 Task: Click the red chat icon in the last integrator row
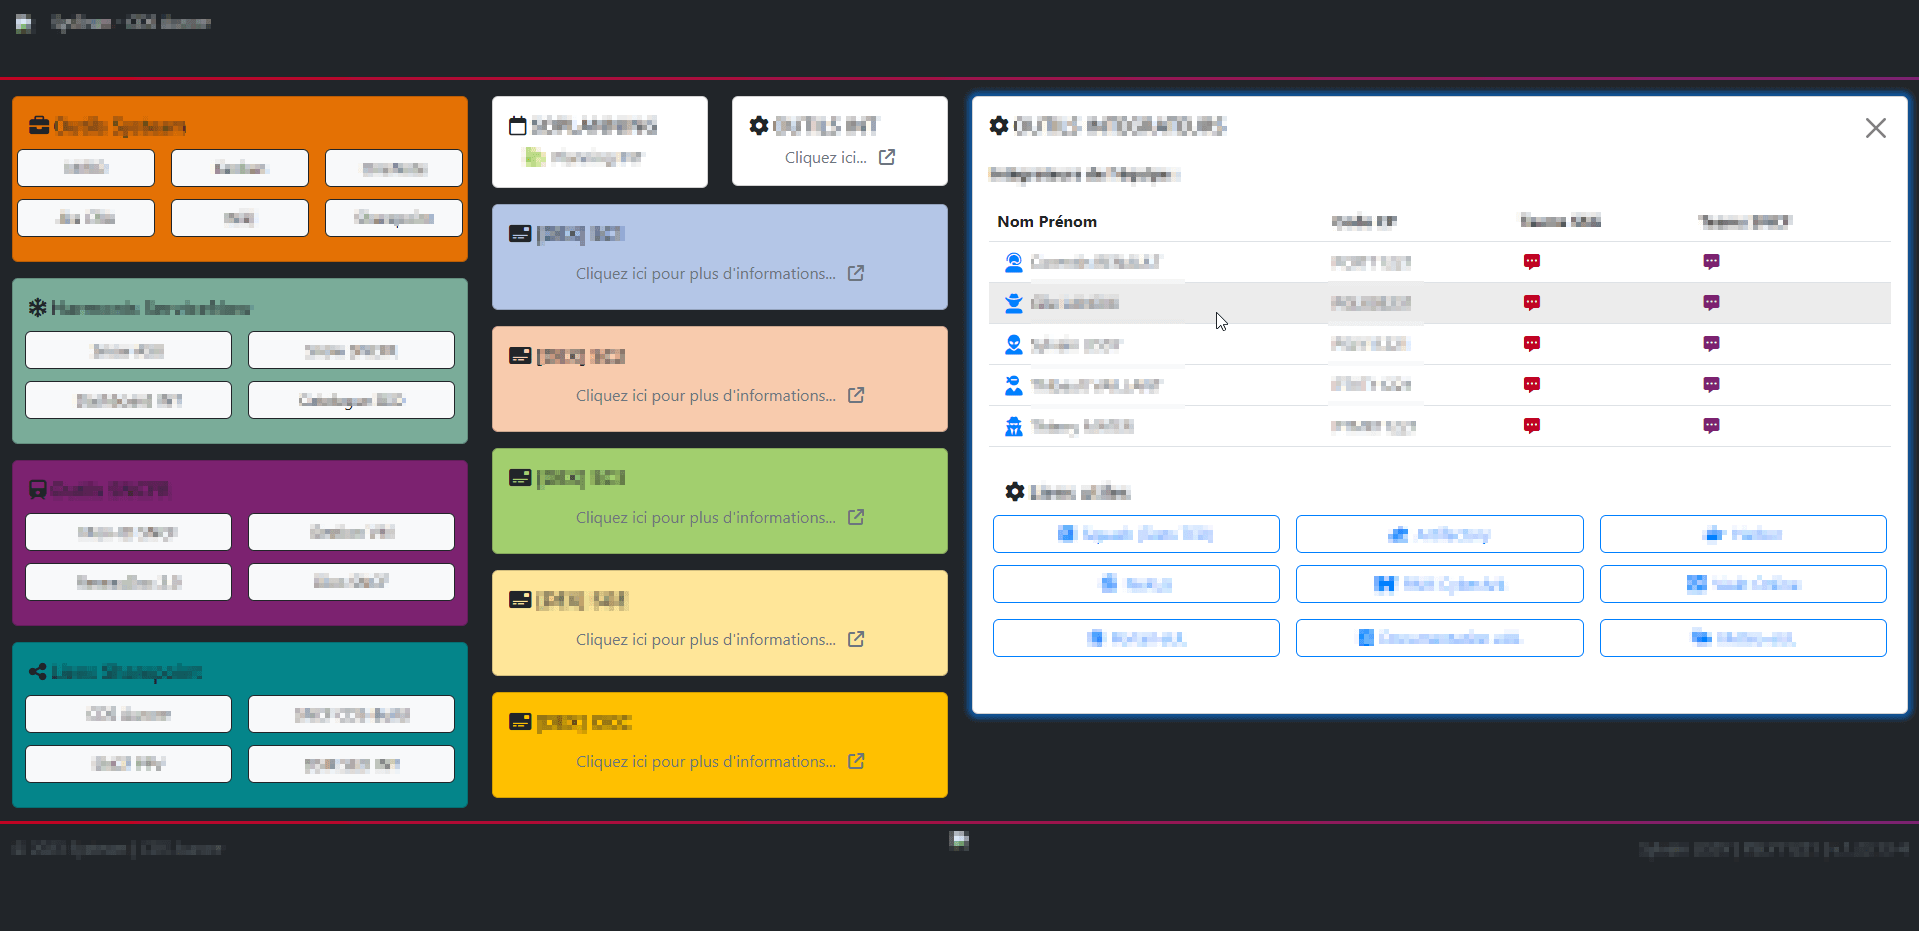coord(1531,426)
